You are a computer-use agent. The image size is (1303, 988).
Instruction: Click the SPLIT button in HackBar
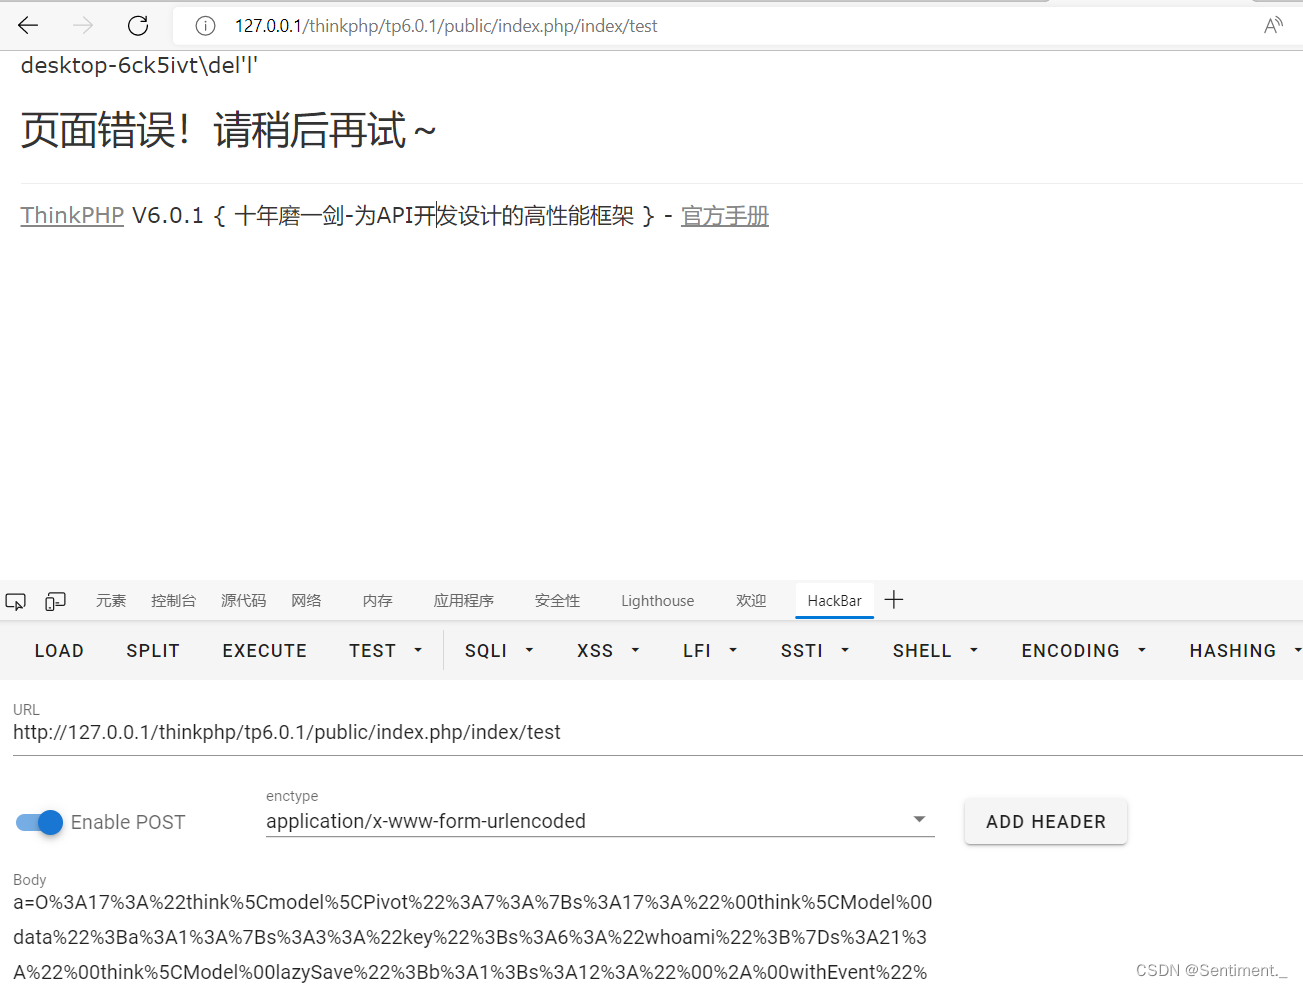[x=153, y=651]
